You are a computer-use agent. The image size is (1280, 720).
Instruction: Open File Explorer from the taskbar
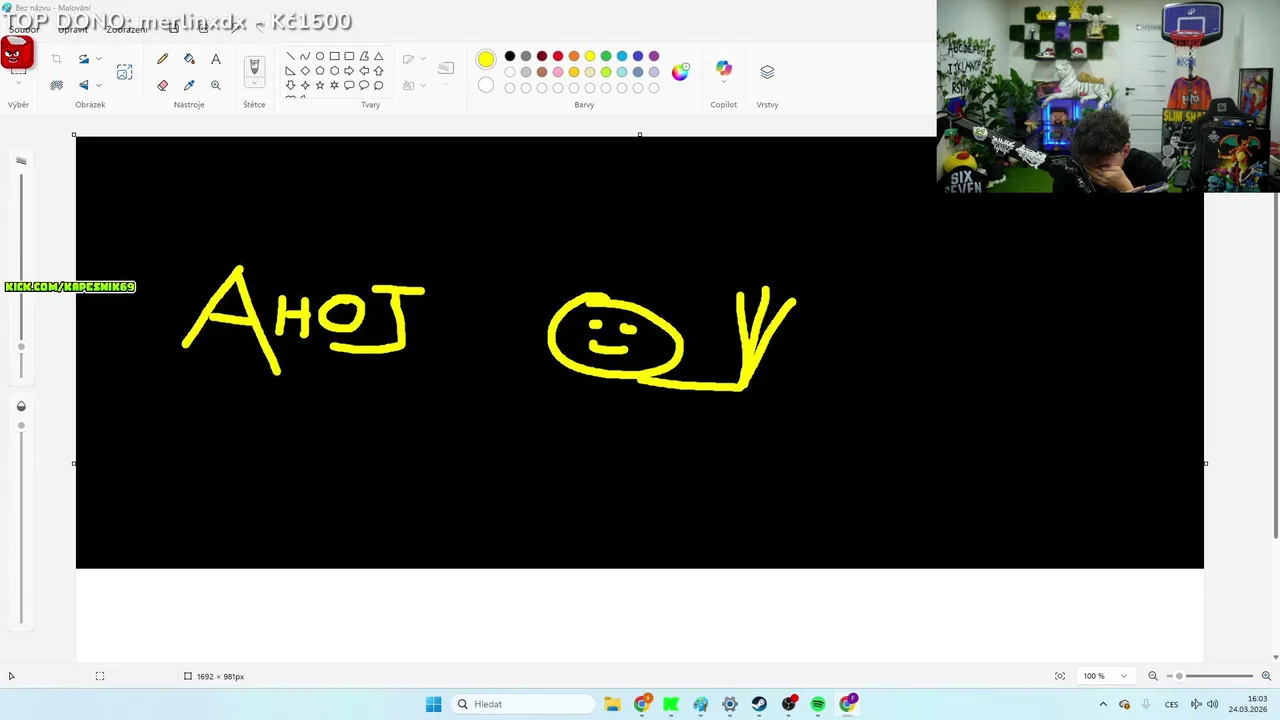(x=612, y=704)
